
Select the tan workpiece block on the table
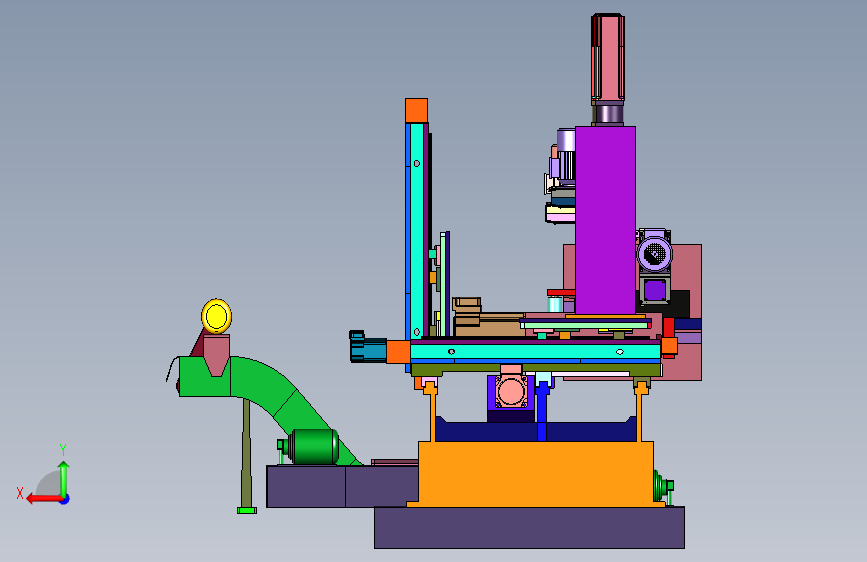[x=489, y=325]
